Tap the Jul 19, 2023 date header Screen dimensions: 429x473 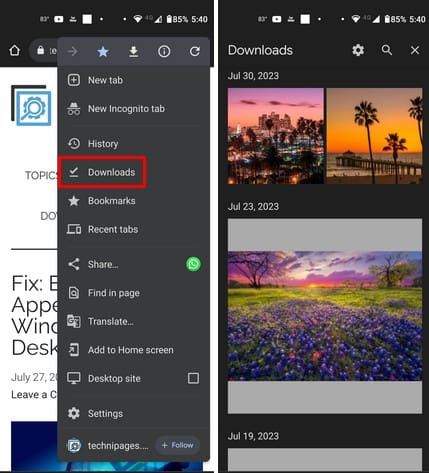tap(253, 436)
